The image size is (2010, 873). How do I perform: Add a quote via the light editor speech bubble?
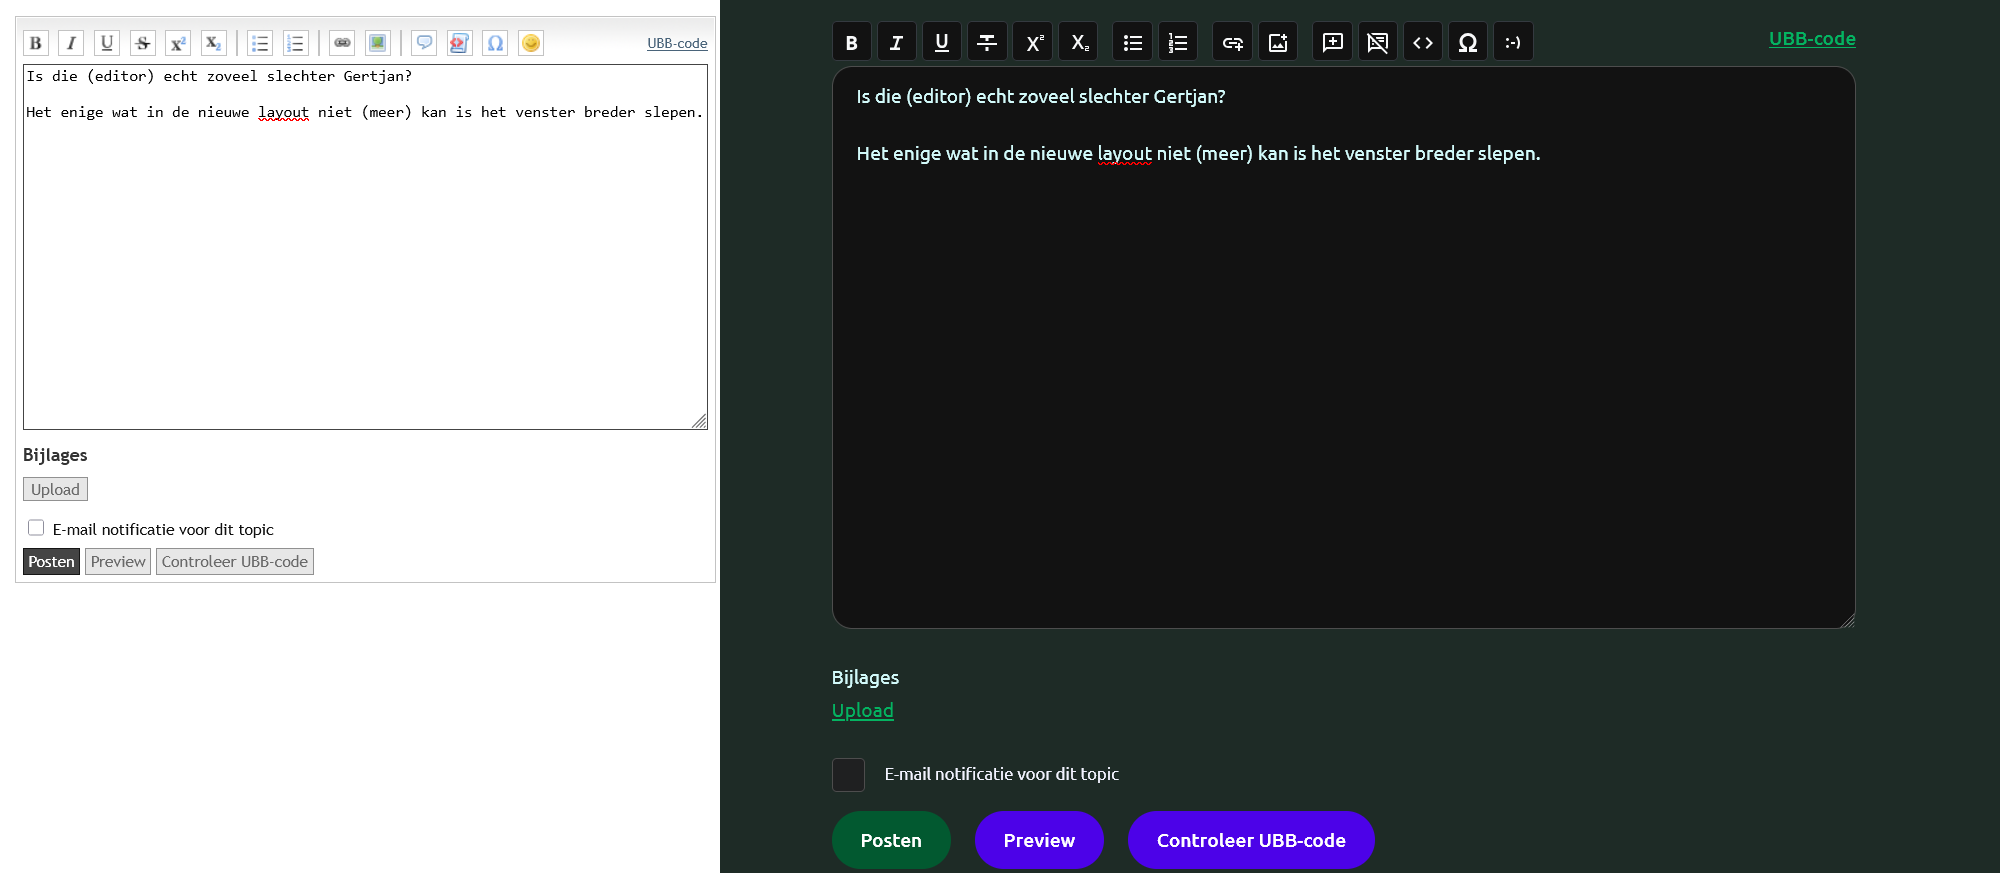(424, 43)
